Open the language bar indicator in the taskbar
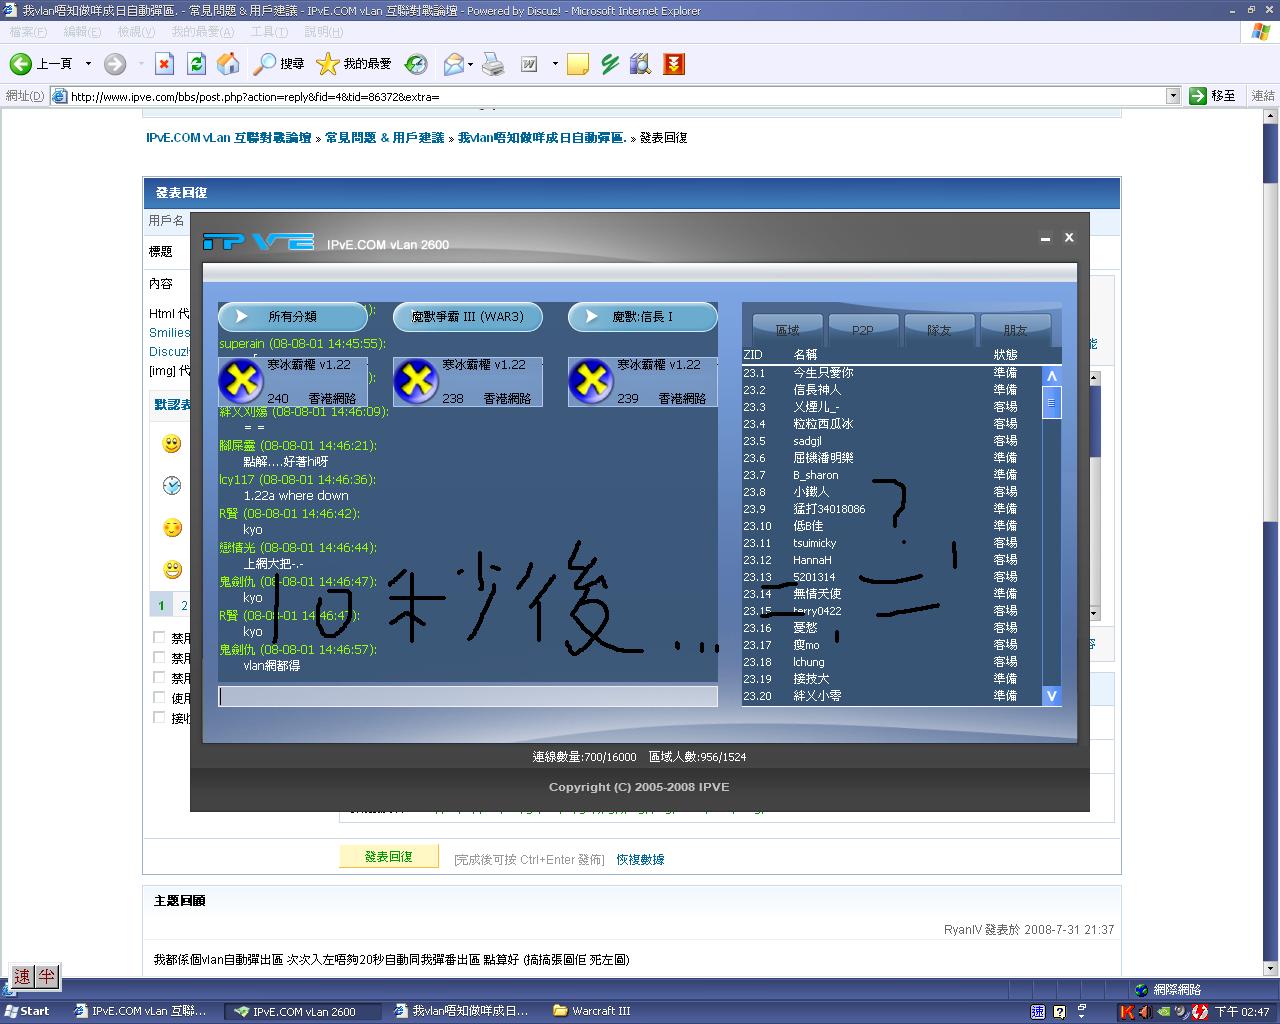 point(1038,1011)
